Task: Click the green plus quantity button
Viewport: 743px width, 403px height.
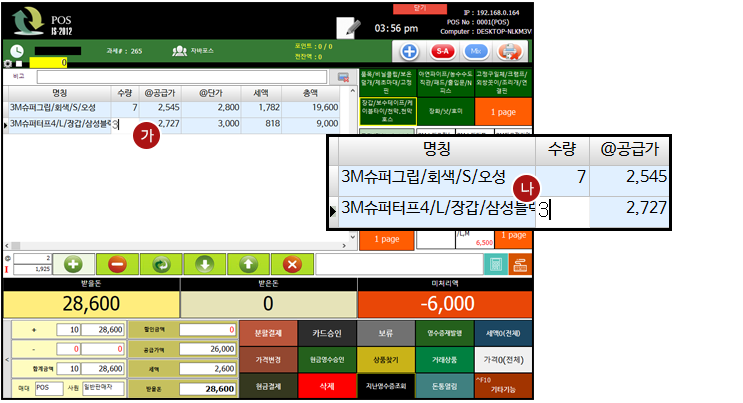Action: coord(73,264)
